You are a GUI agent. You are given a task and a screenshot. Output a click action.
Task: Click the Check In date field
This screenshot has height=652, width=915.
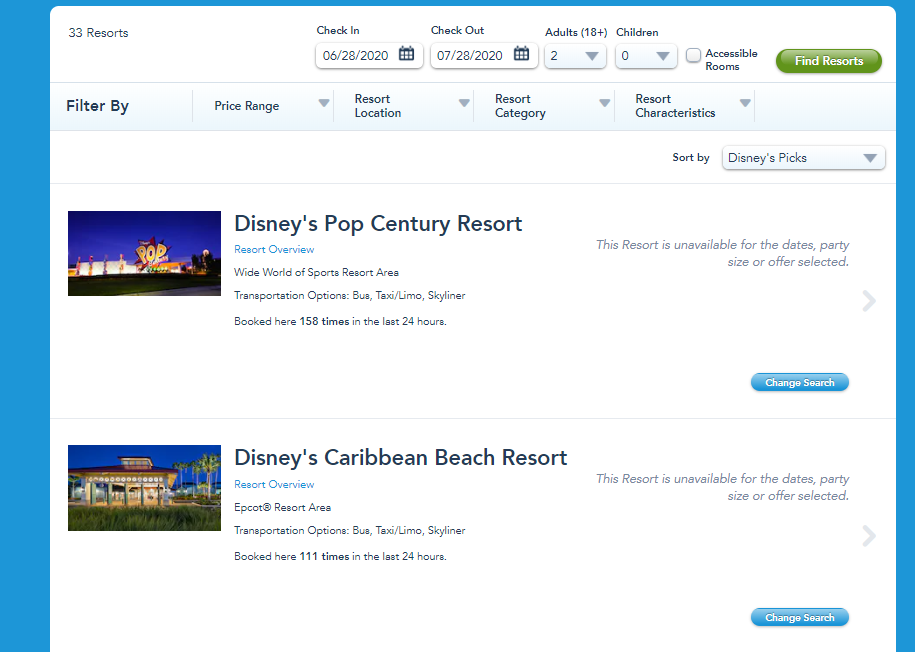(x=357, y=56)
